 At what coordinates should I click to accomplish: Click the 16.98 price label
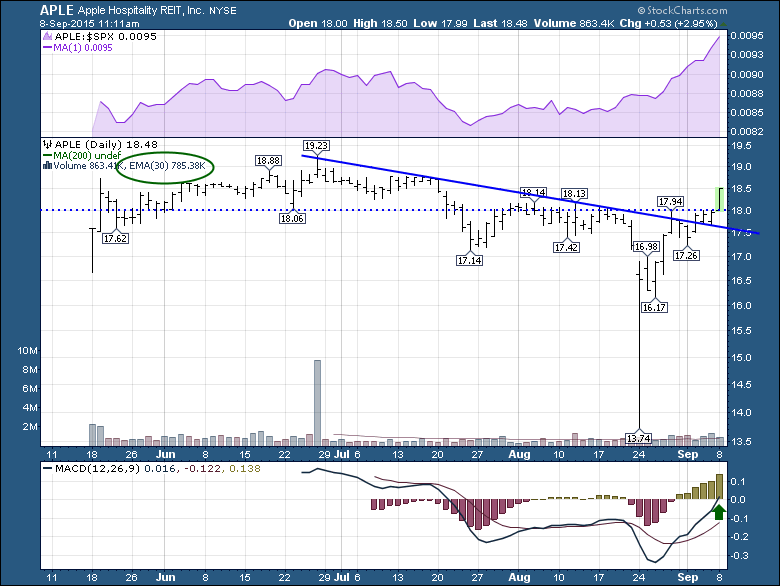(646, 247)
